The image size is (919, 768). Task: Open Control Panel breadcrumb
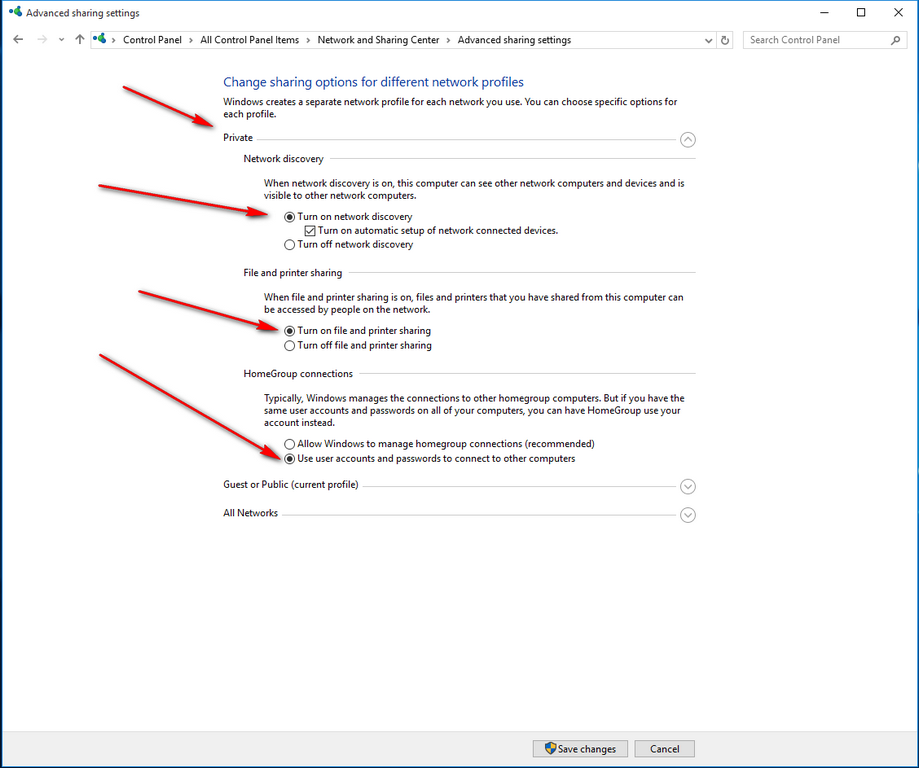click(x=152, y=40)
